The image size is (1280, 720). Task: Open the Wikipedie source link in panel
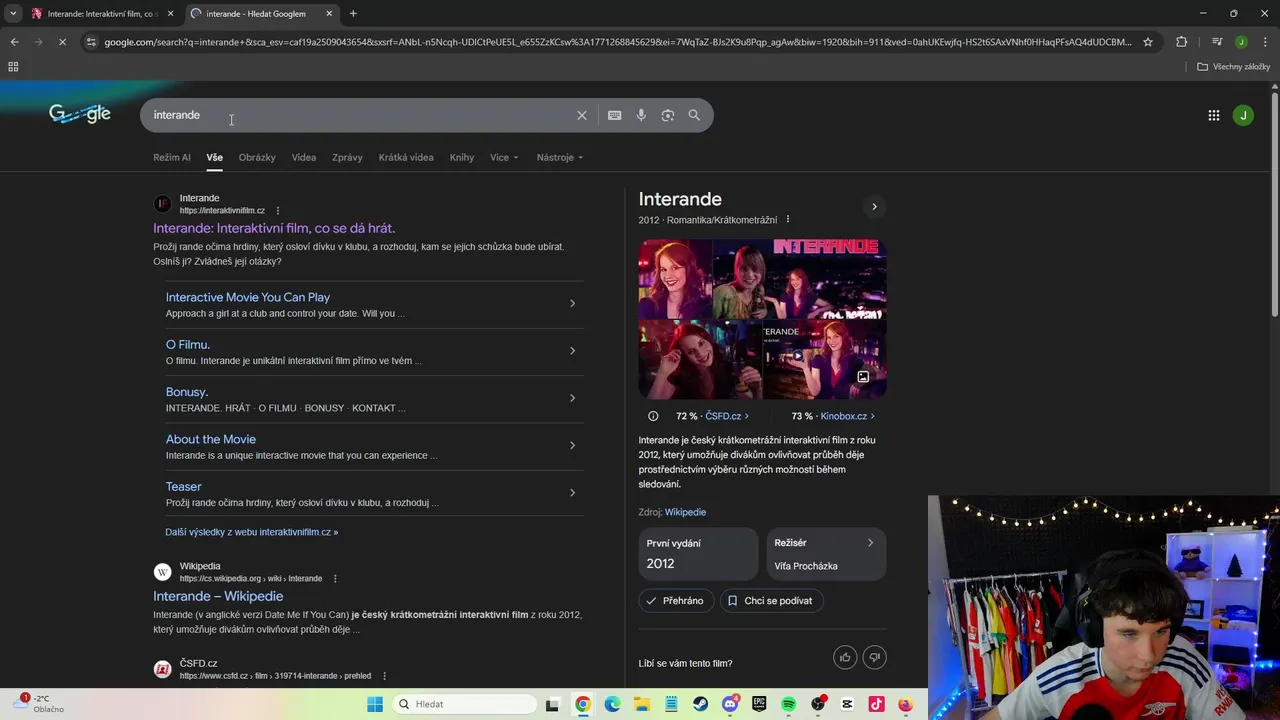(685, 512)
